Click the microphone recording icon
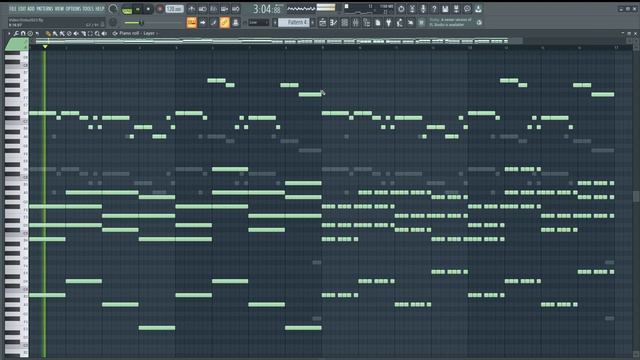 pos(423,9)
